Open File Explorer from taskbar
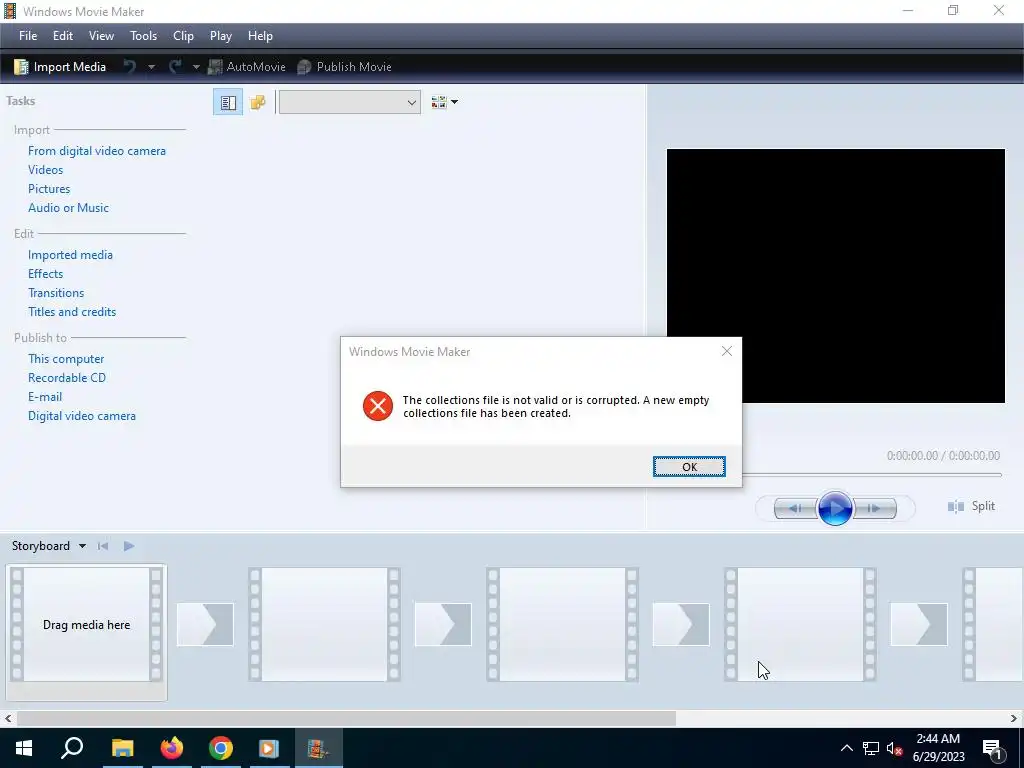The height and width of the screenshot is (768, 1024). click(122, 748)
